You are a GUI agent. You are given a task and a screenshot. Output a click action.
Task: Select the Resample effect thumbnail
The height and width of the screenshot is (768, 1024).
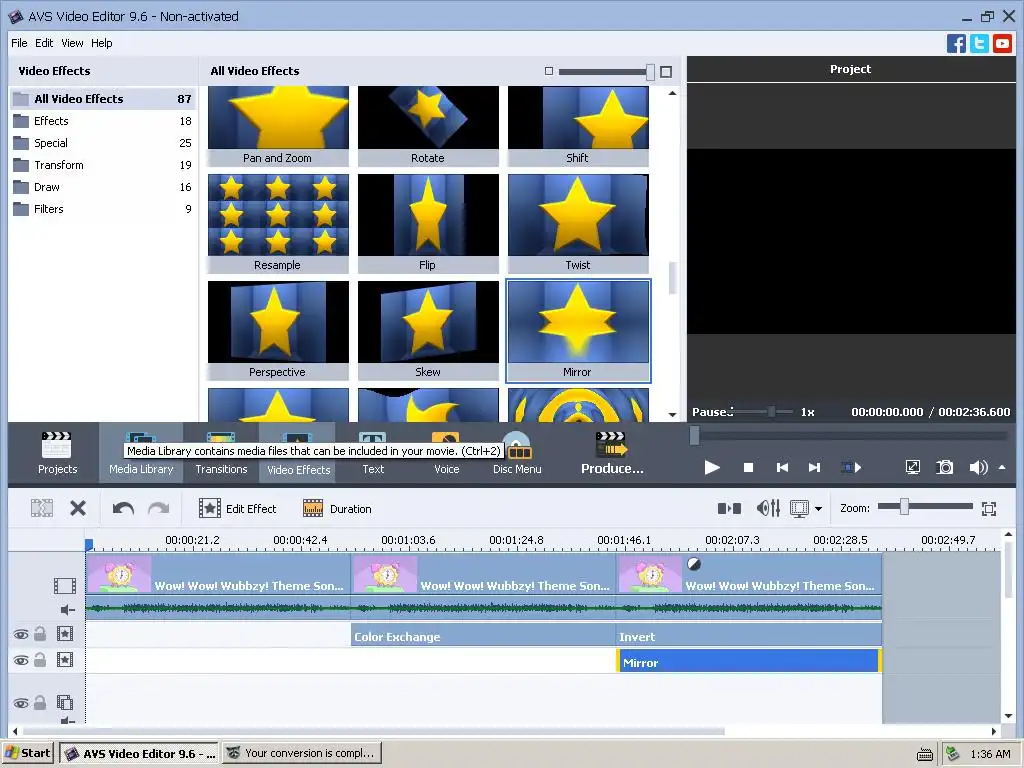point(278,223)
